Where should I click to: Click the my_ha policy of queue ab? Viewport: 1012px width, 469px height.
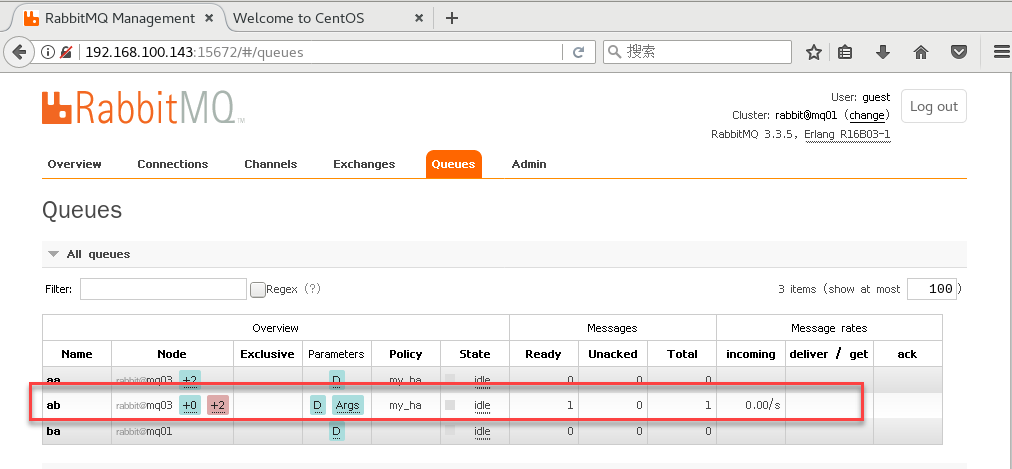coord(405,406)
